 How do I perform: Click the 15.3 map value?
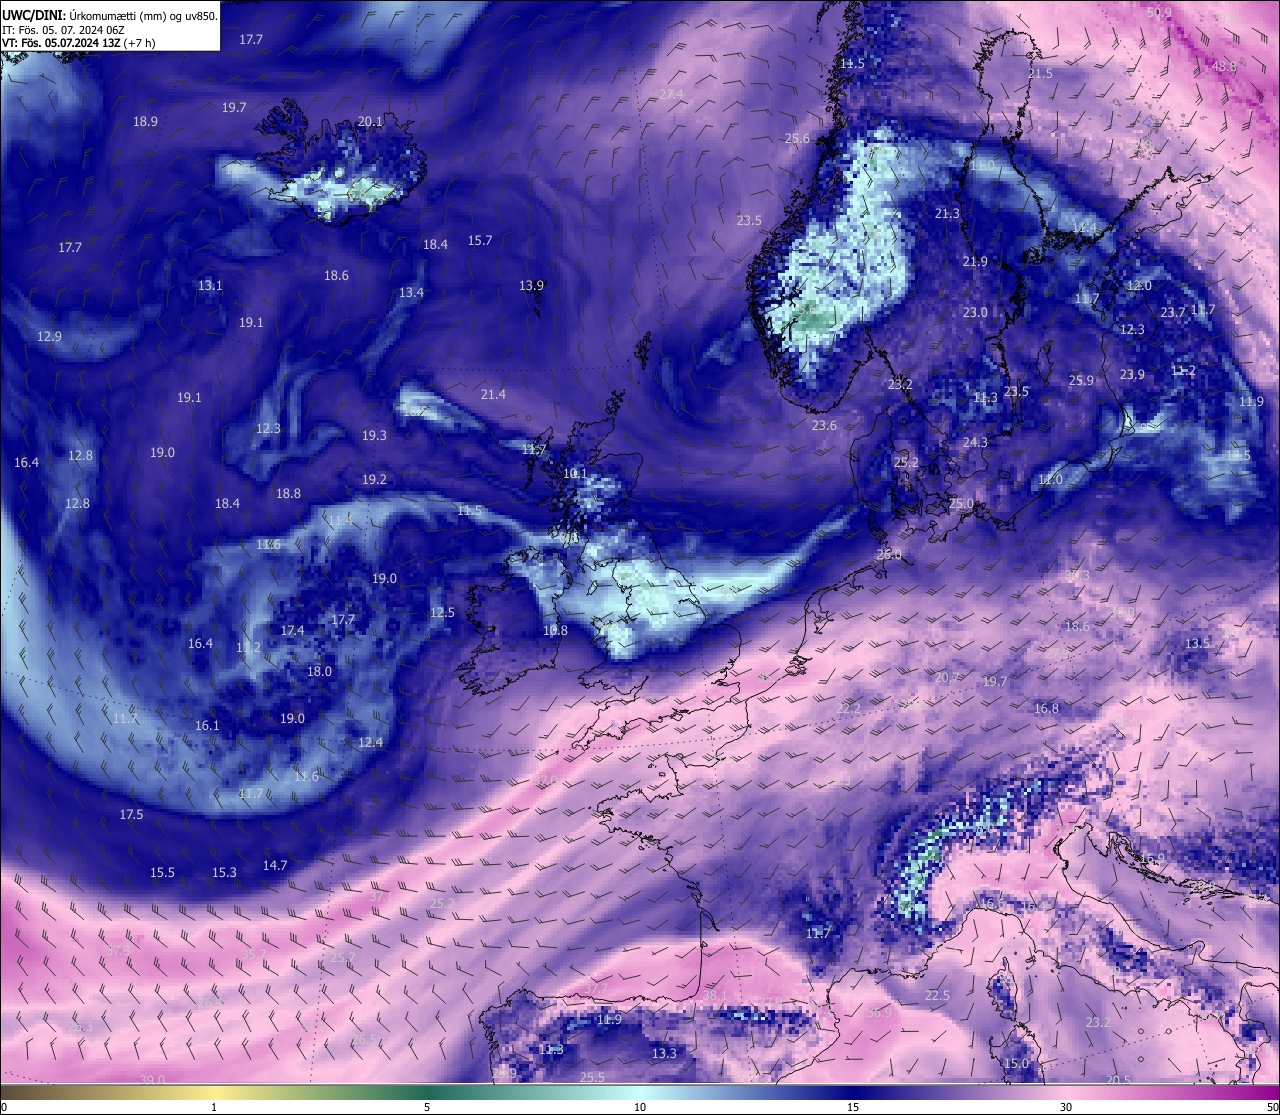[224, 872]
